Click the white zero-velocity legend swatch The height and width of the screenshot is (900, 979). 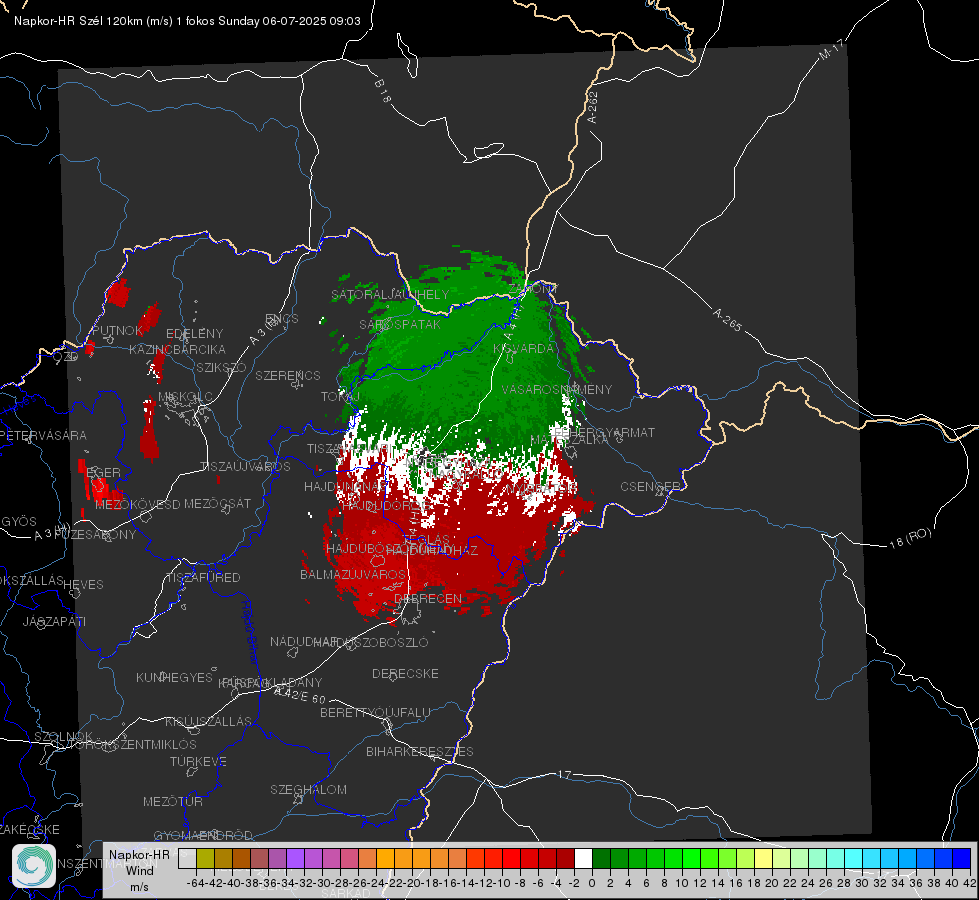pyautogui.click(x=583, y=859)
